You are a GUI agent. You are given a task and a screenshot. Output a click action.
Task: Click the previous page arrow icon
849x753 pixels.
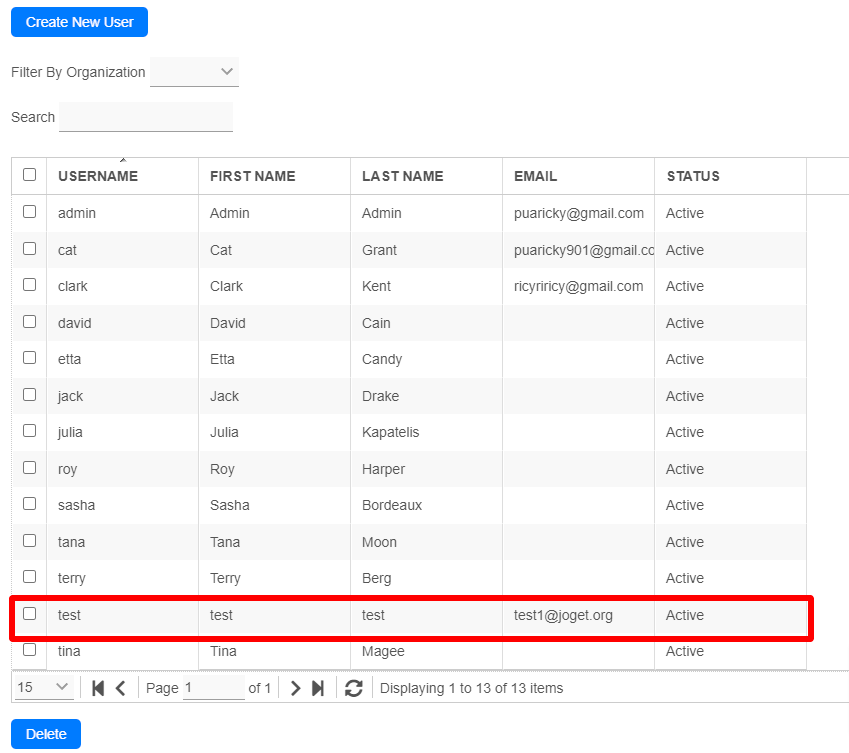pyautogui.click(x=121, y=688)
